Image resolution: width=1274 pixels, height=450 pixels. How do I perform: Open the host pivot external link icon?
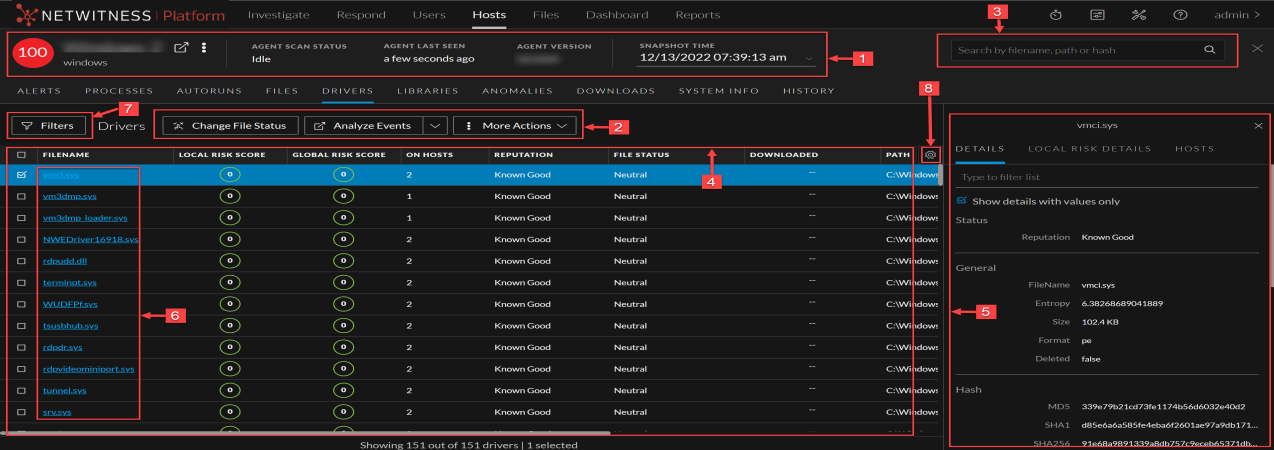point(181,48)
